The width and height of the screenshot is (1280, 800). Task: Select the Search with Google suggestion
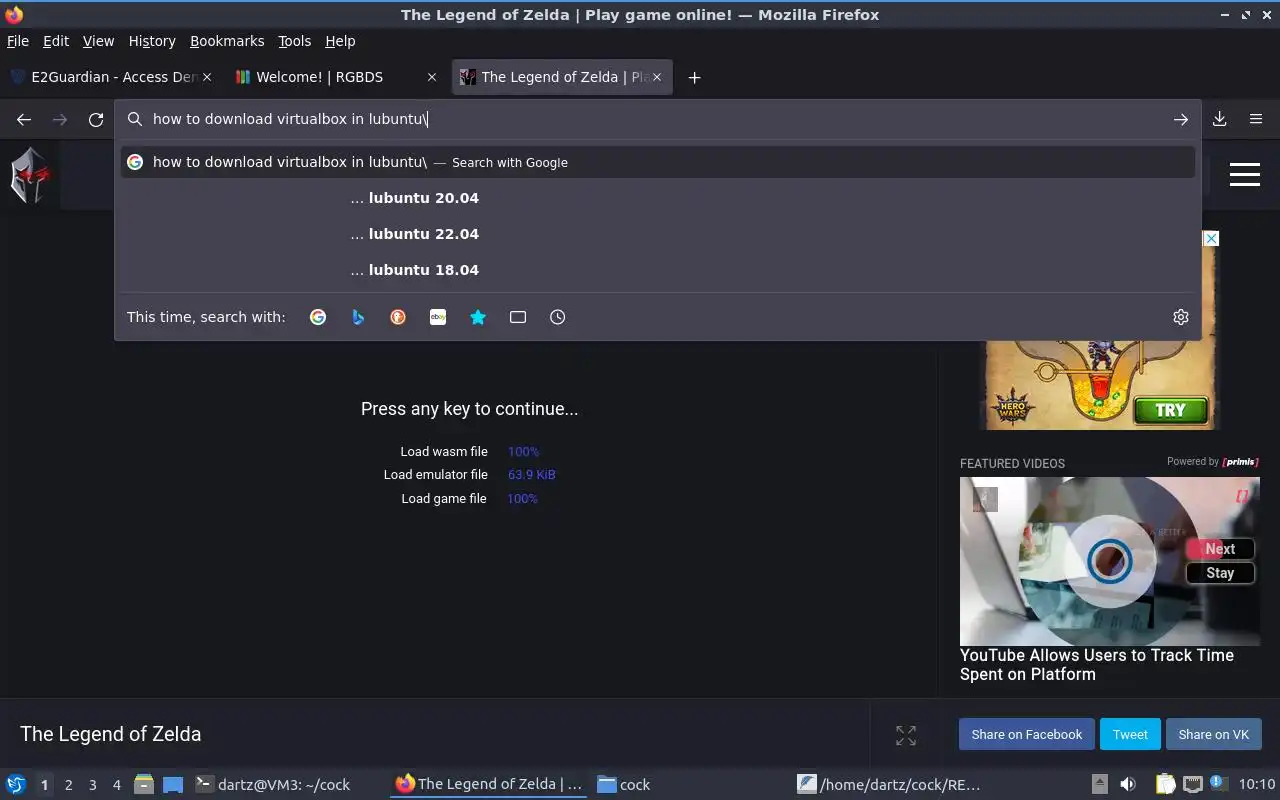coord(658,162)
